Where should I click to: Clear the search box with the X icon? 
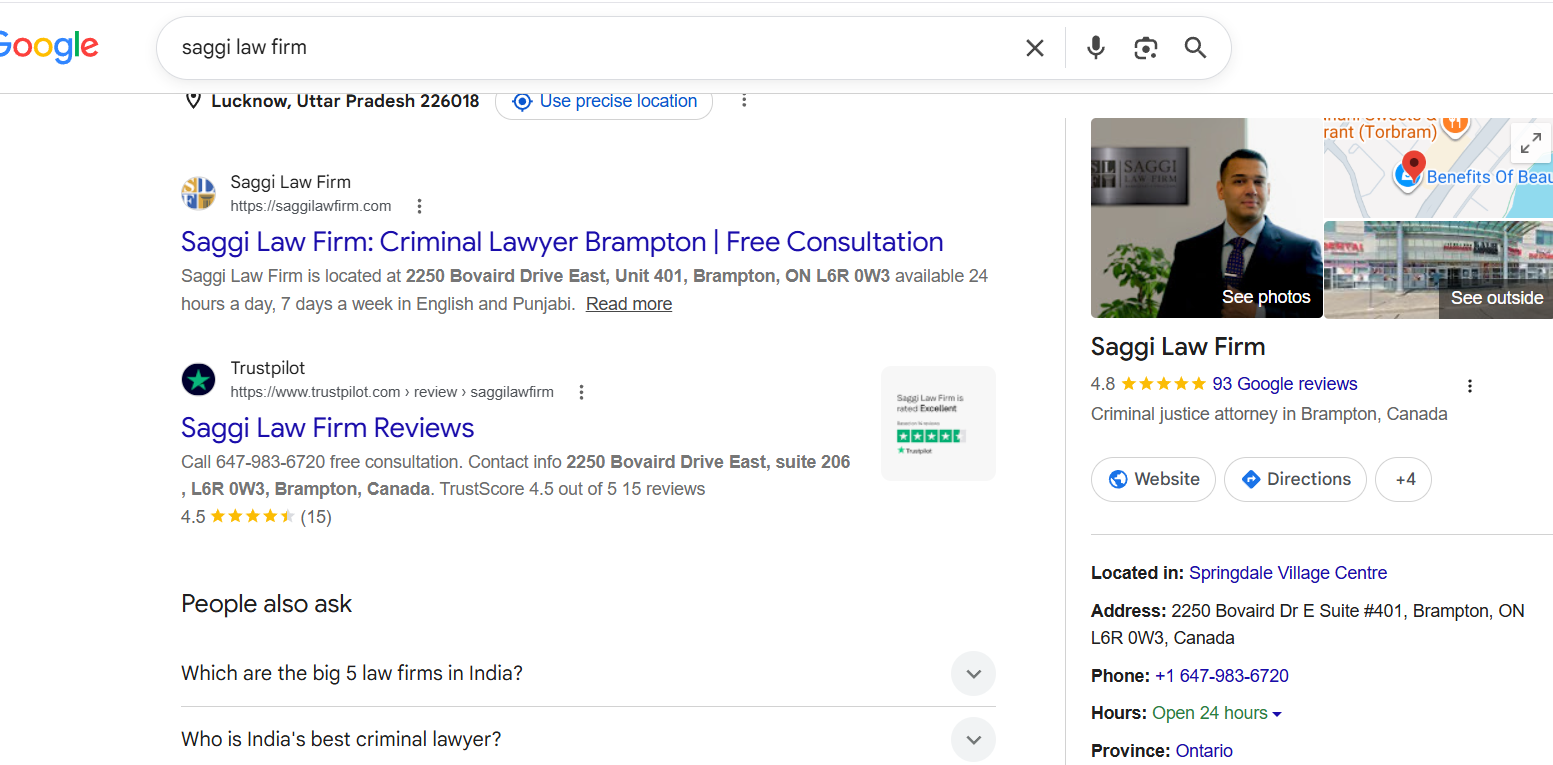coord(1035,48)
